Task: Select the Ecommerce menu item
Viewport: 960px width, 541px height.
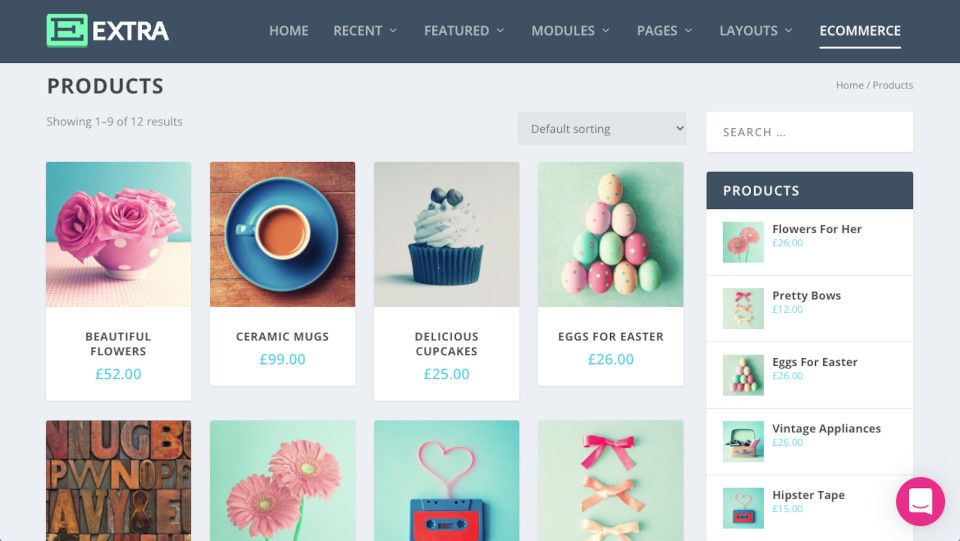Action: click(x=860, y=31)
